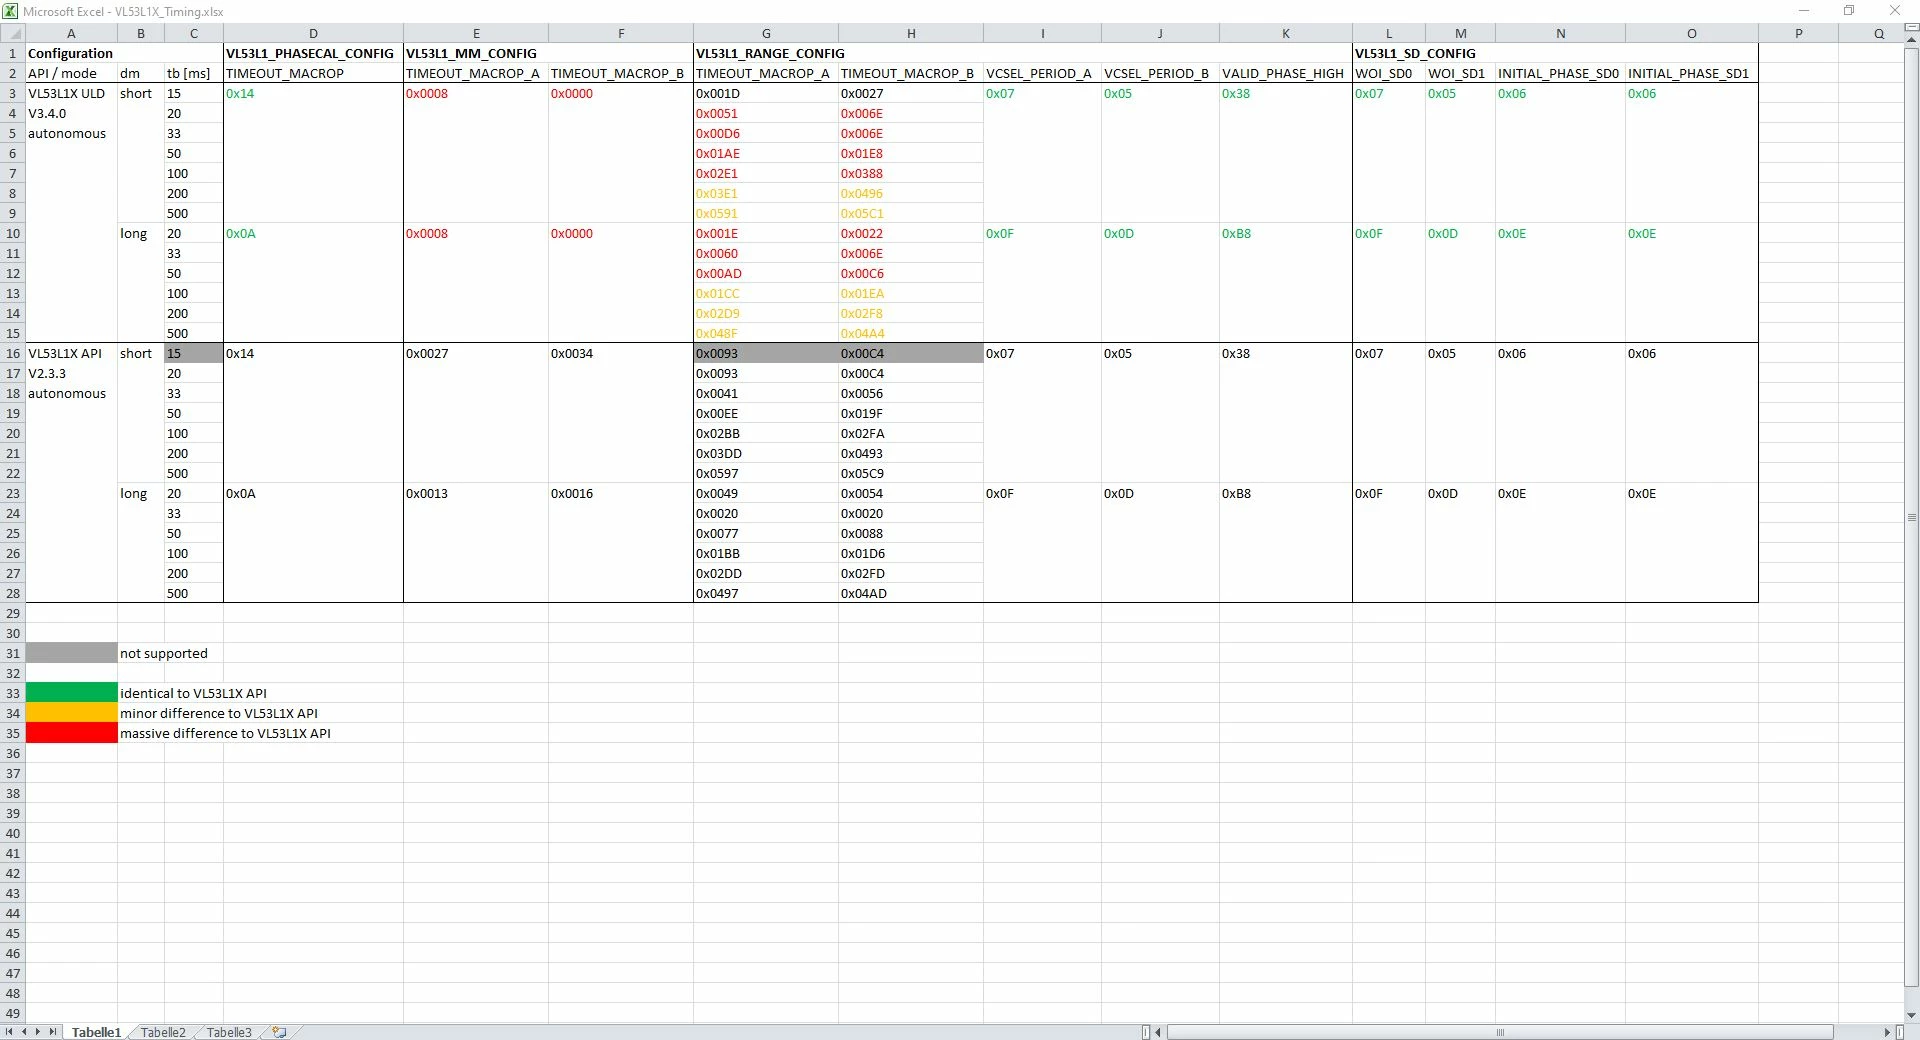The image size is (1920, 1040).
Task: Select the 'VL53L1X ULD' cell
Action: tap(71, 93)
